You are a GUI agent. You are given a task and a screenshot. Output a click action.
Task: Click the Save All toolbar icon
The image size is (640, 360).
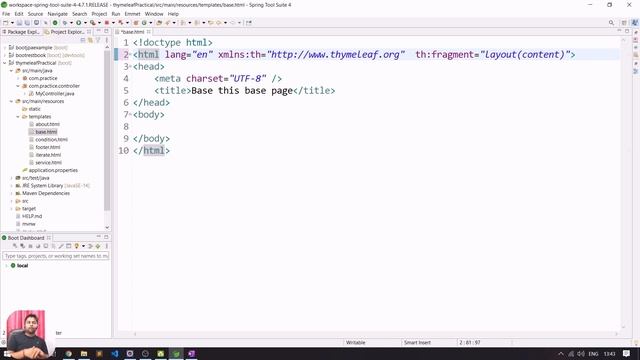click(x=27, y=23)
